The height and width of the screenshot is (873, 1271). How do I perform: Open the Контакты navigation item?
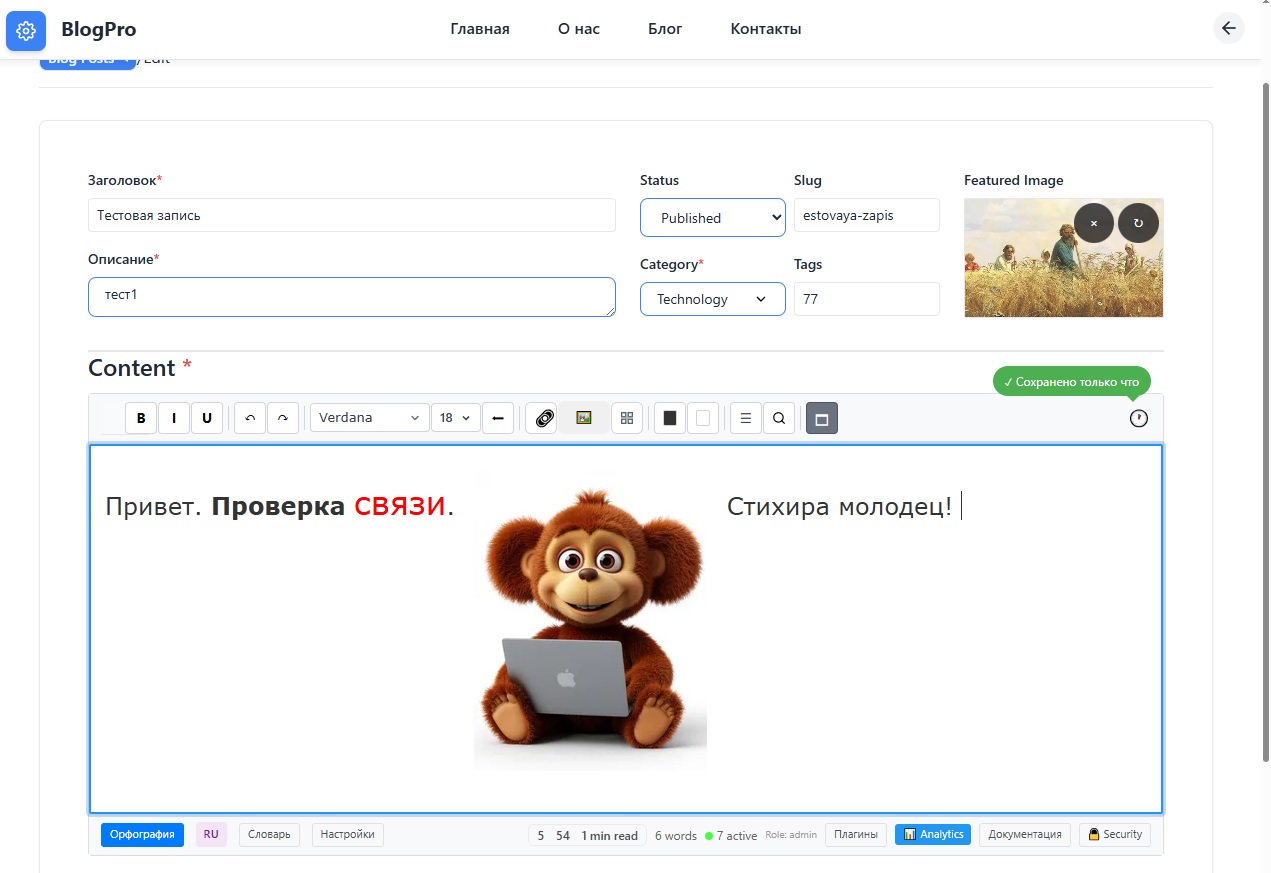point(766,29)
